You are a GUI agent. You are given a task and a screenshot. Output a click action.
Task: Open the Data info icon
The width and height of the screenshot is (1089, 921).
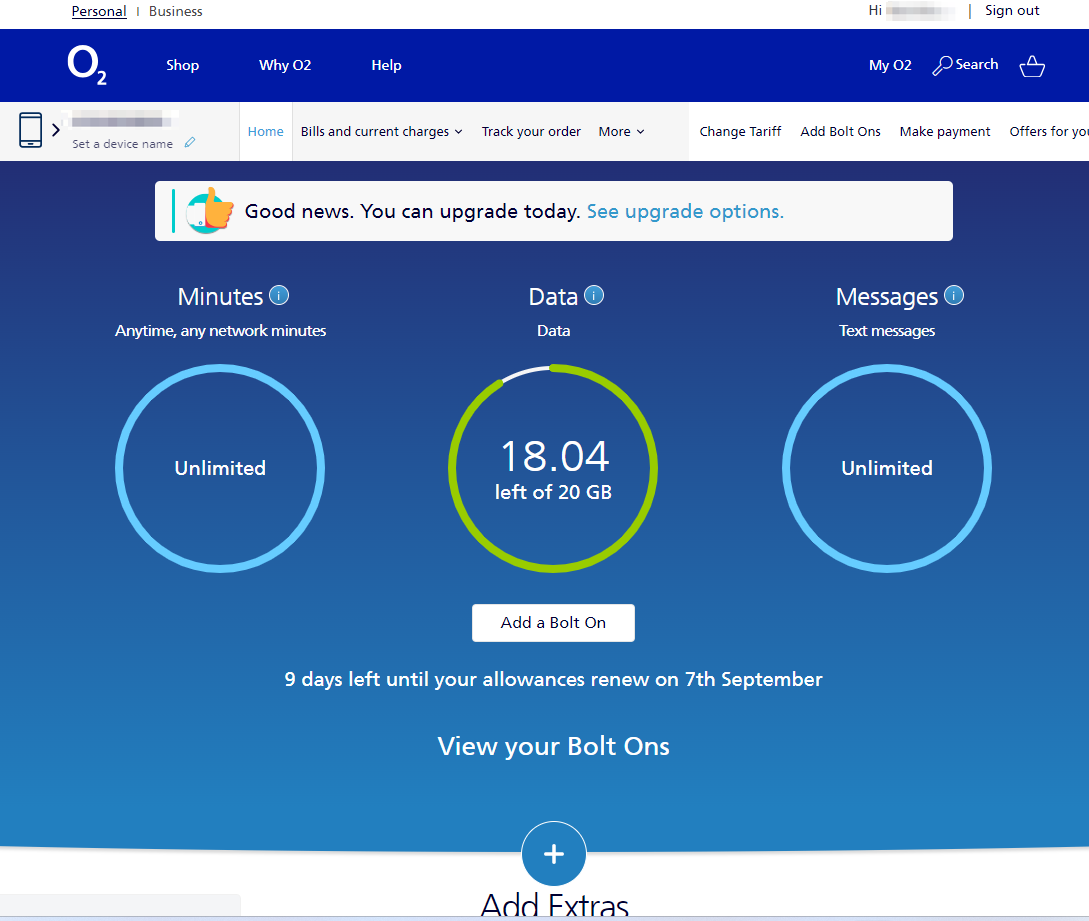(594, 295)
